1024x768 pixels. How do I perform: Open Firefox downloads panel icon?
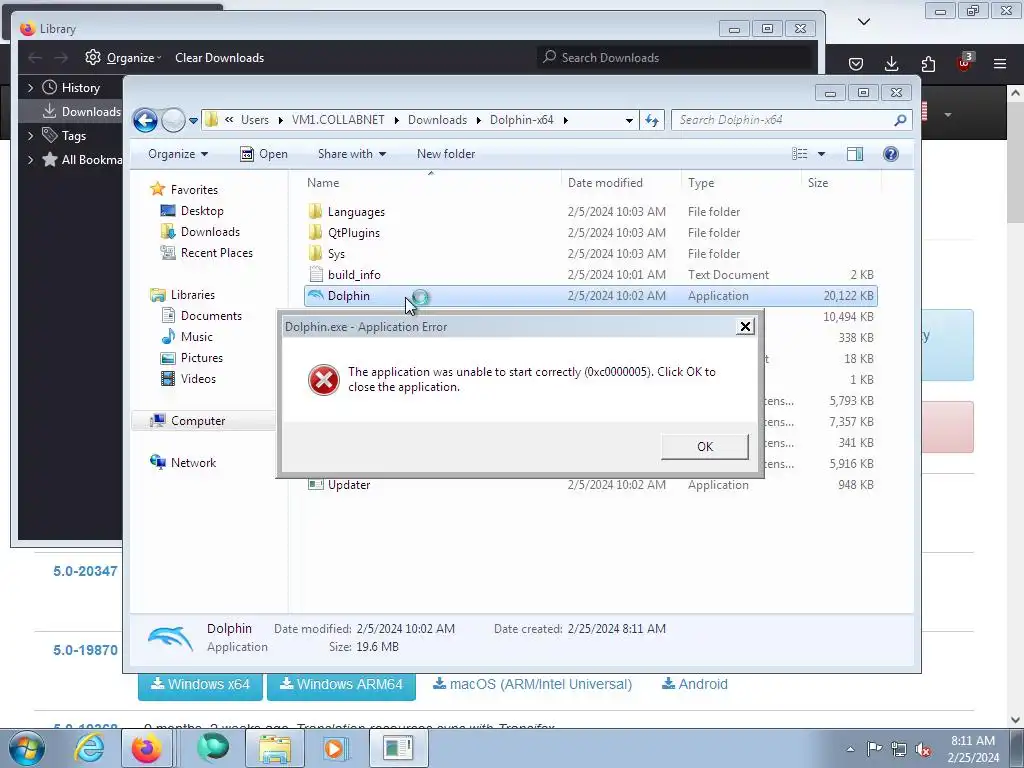891,63
